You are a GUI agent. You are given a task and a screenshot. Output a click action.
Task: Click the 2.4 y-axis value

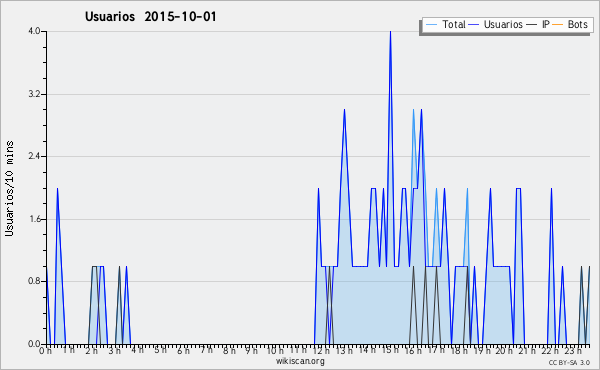click(34, 156)
